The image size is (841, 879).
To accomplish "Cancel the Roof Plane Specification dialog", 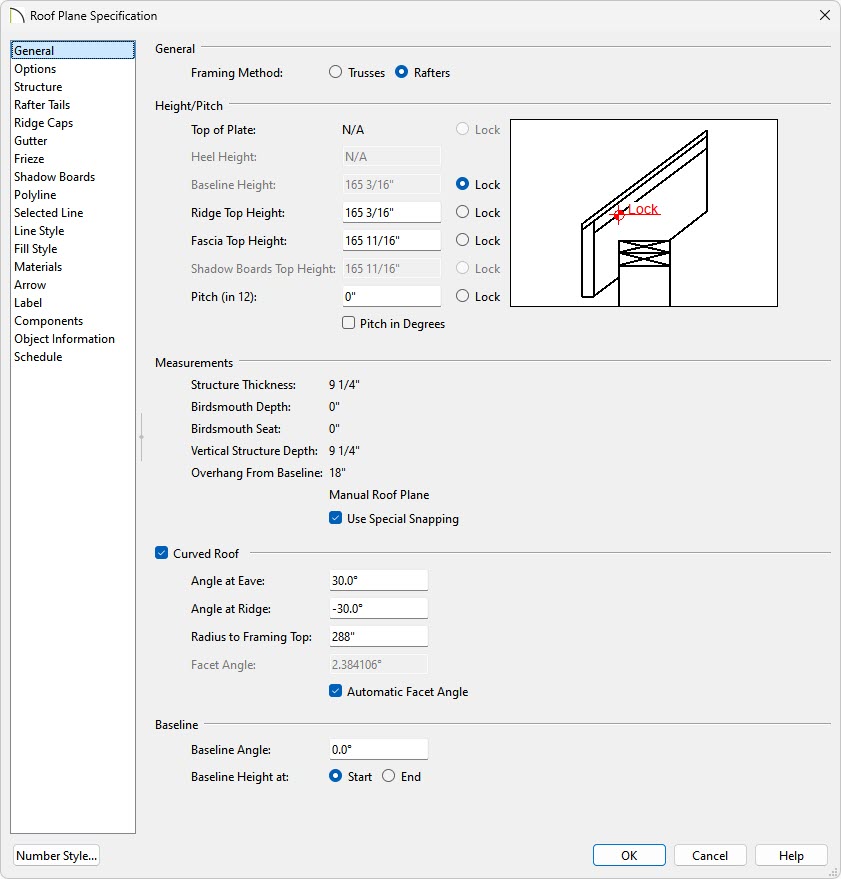I will [710, 855].
